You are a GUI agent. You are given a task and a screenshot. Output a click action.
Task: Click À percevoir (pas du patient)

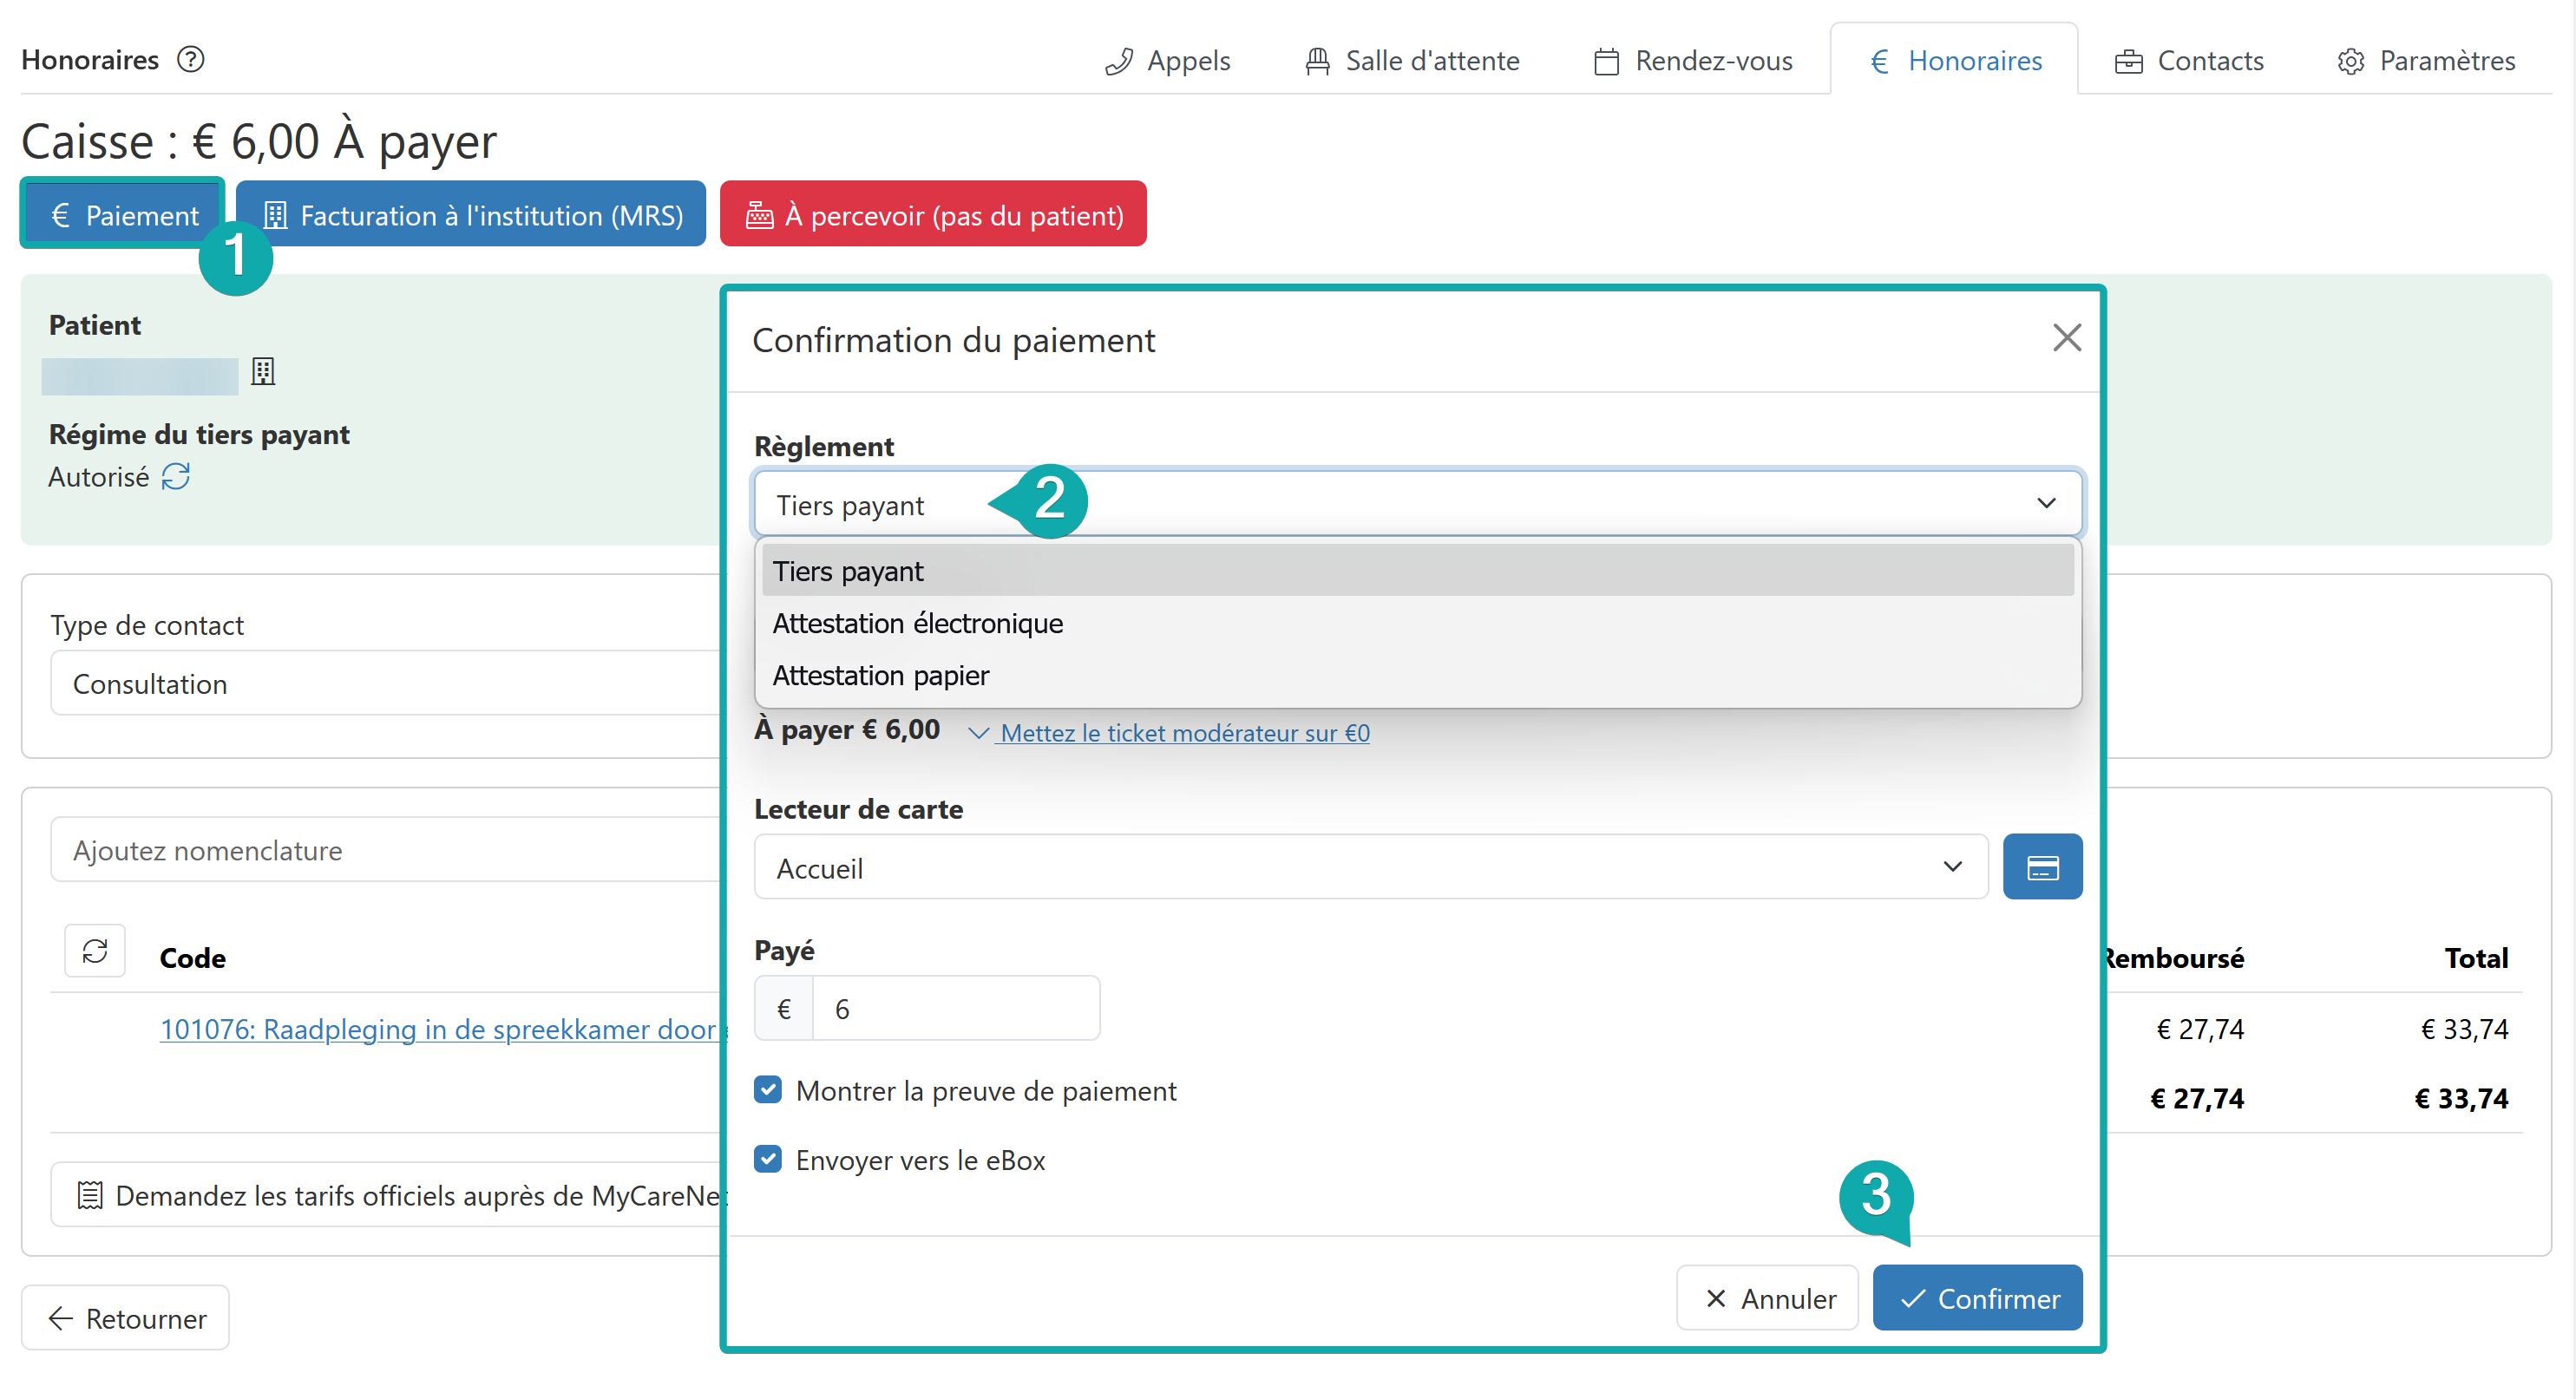click(x=933, y=215)
